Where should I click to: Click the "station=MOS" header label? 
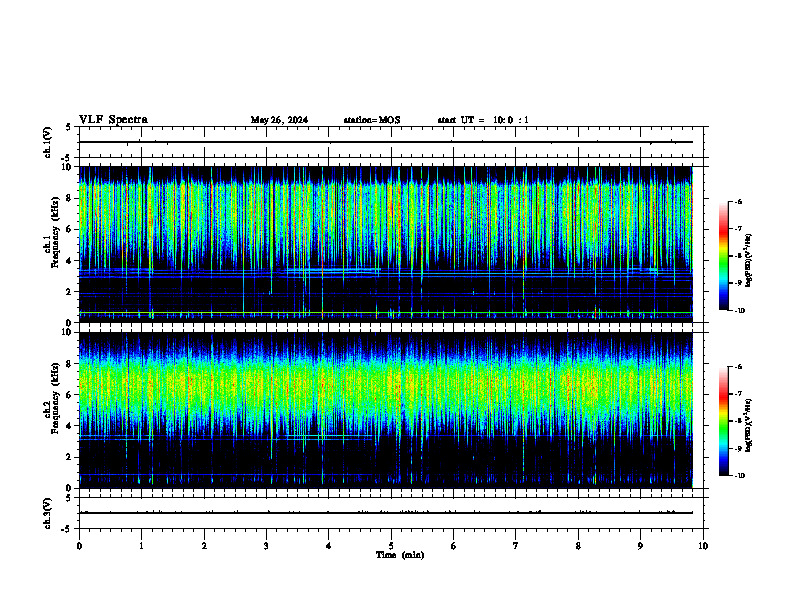[372, 120]
